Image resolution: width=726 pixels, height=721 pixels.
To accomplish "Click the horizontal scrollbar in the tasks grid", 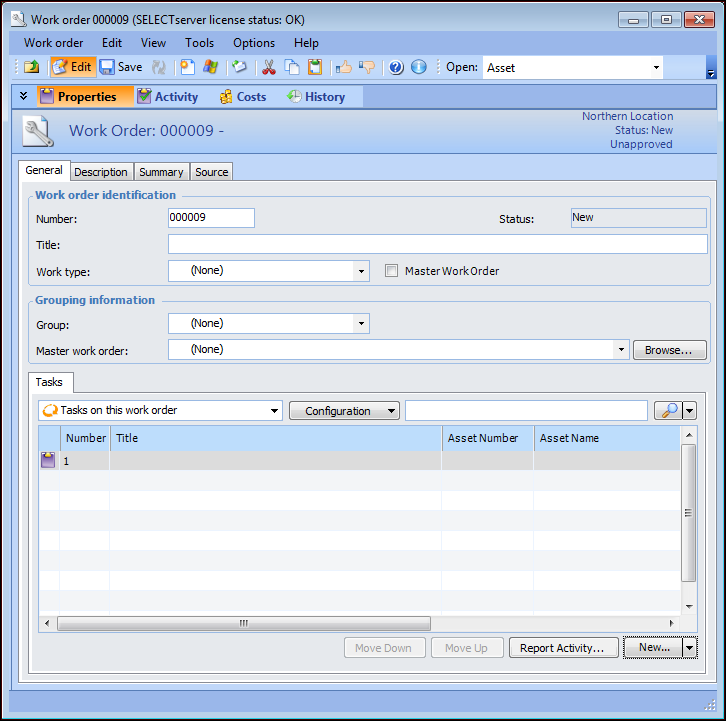I will [x=243, y=623].
